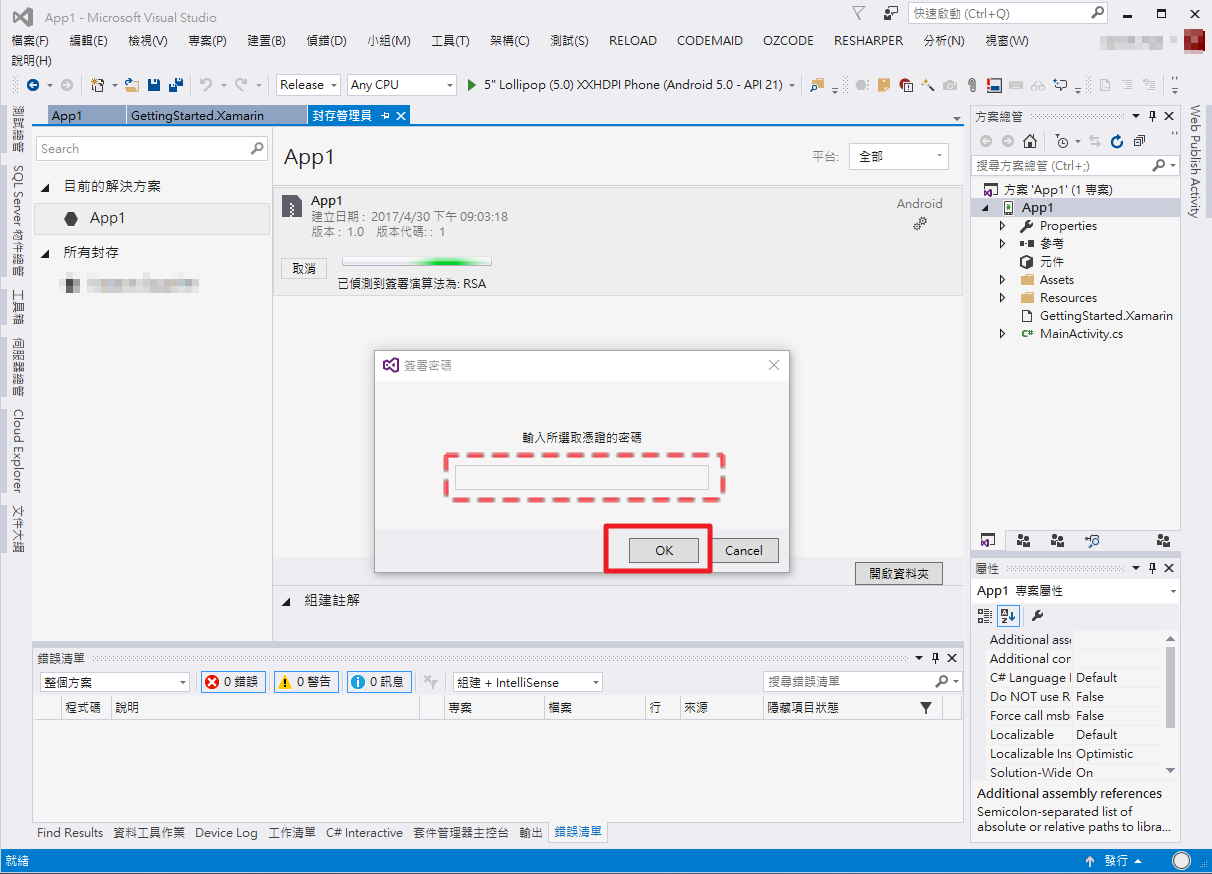Open the Cloud Explorer side tab
This screenshot has height=874, width=1212.
click(18, 451)
